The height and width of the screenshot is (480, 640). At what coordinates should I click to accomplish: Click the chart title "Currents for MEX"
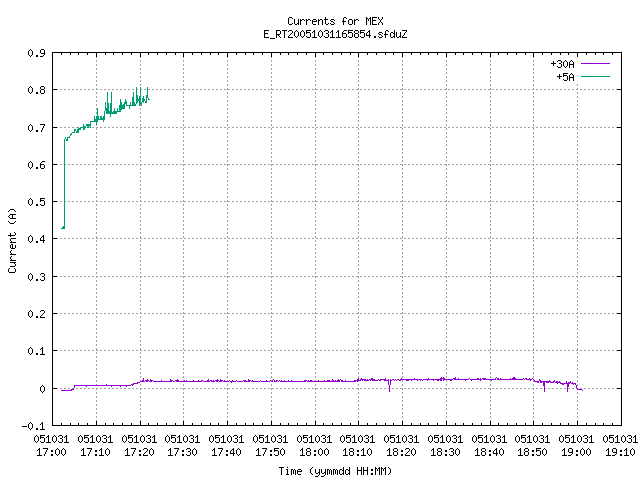coord(335,21)
